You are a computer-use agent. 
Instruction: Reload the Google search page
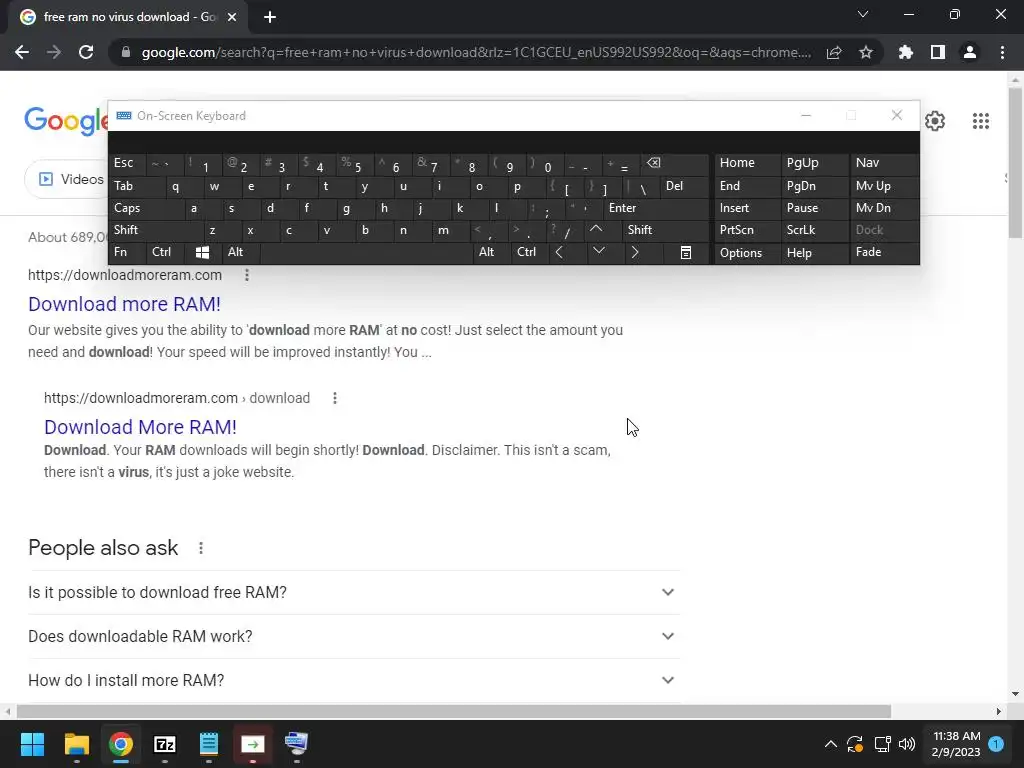pos(86,52)
